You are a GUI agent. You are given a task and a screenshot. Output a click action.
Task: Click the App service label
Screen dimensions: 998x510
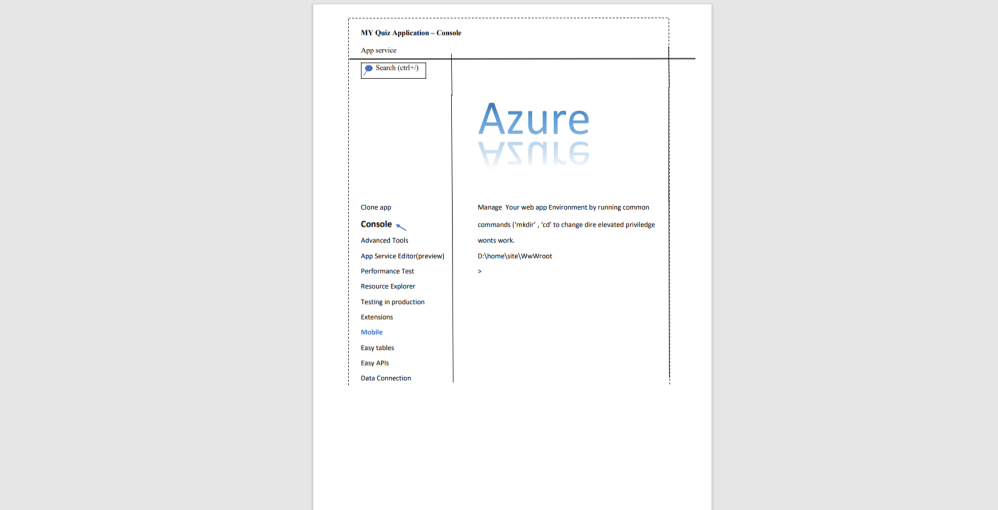[378, 50]
